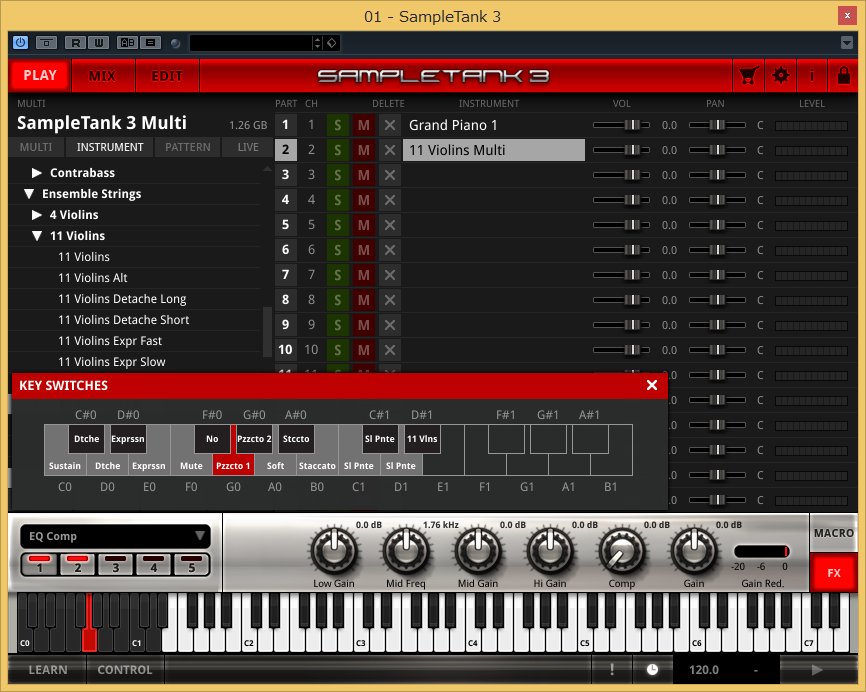This screenshot has height=692, width=866.
Task: Click the PLAY page button
Action: coord(40,75)
